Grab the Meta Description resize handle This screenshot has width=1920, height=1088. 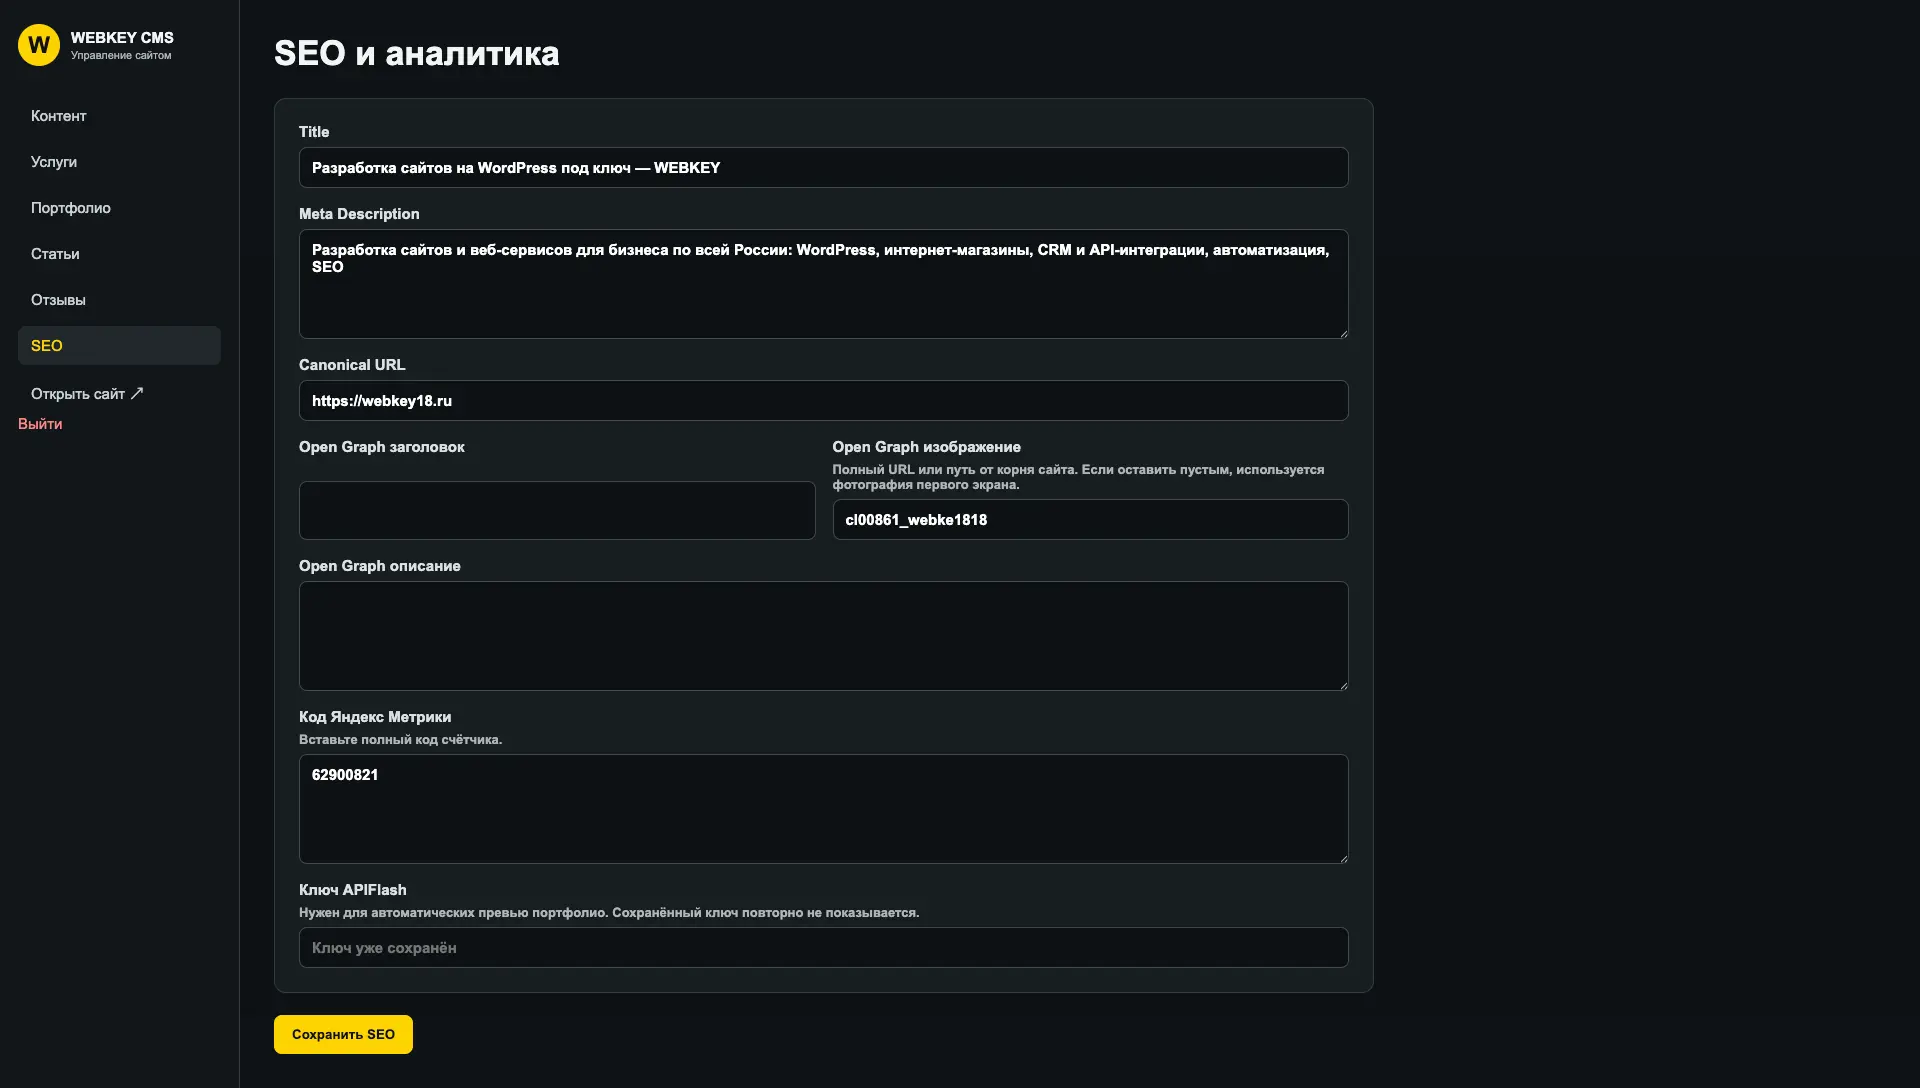click(x=1343, y=333)
